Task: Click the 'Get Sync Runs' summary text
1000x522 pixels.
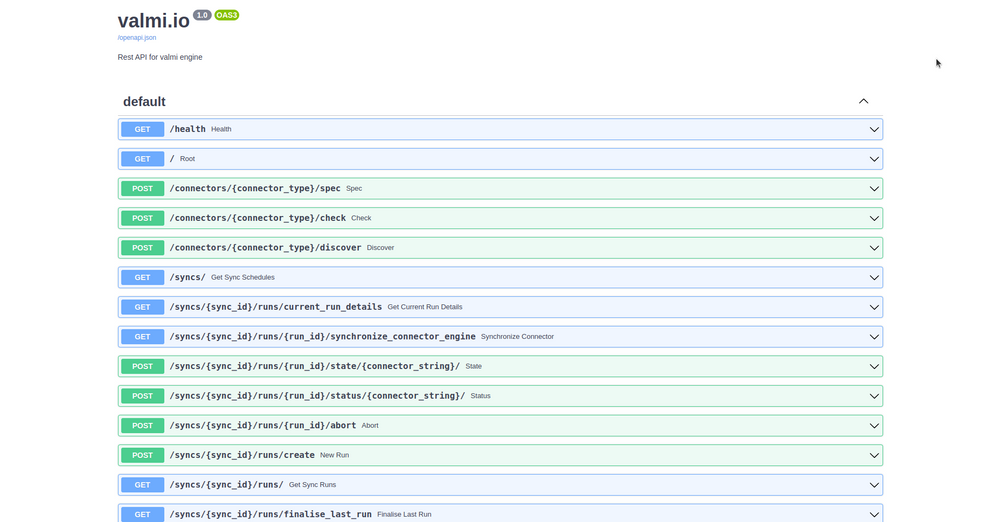Action: [312, 485]
